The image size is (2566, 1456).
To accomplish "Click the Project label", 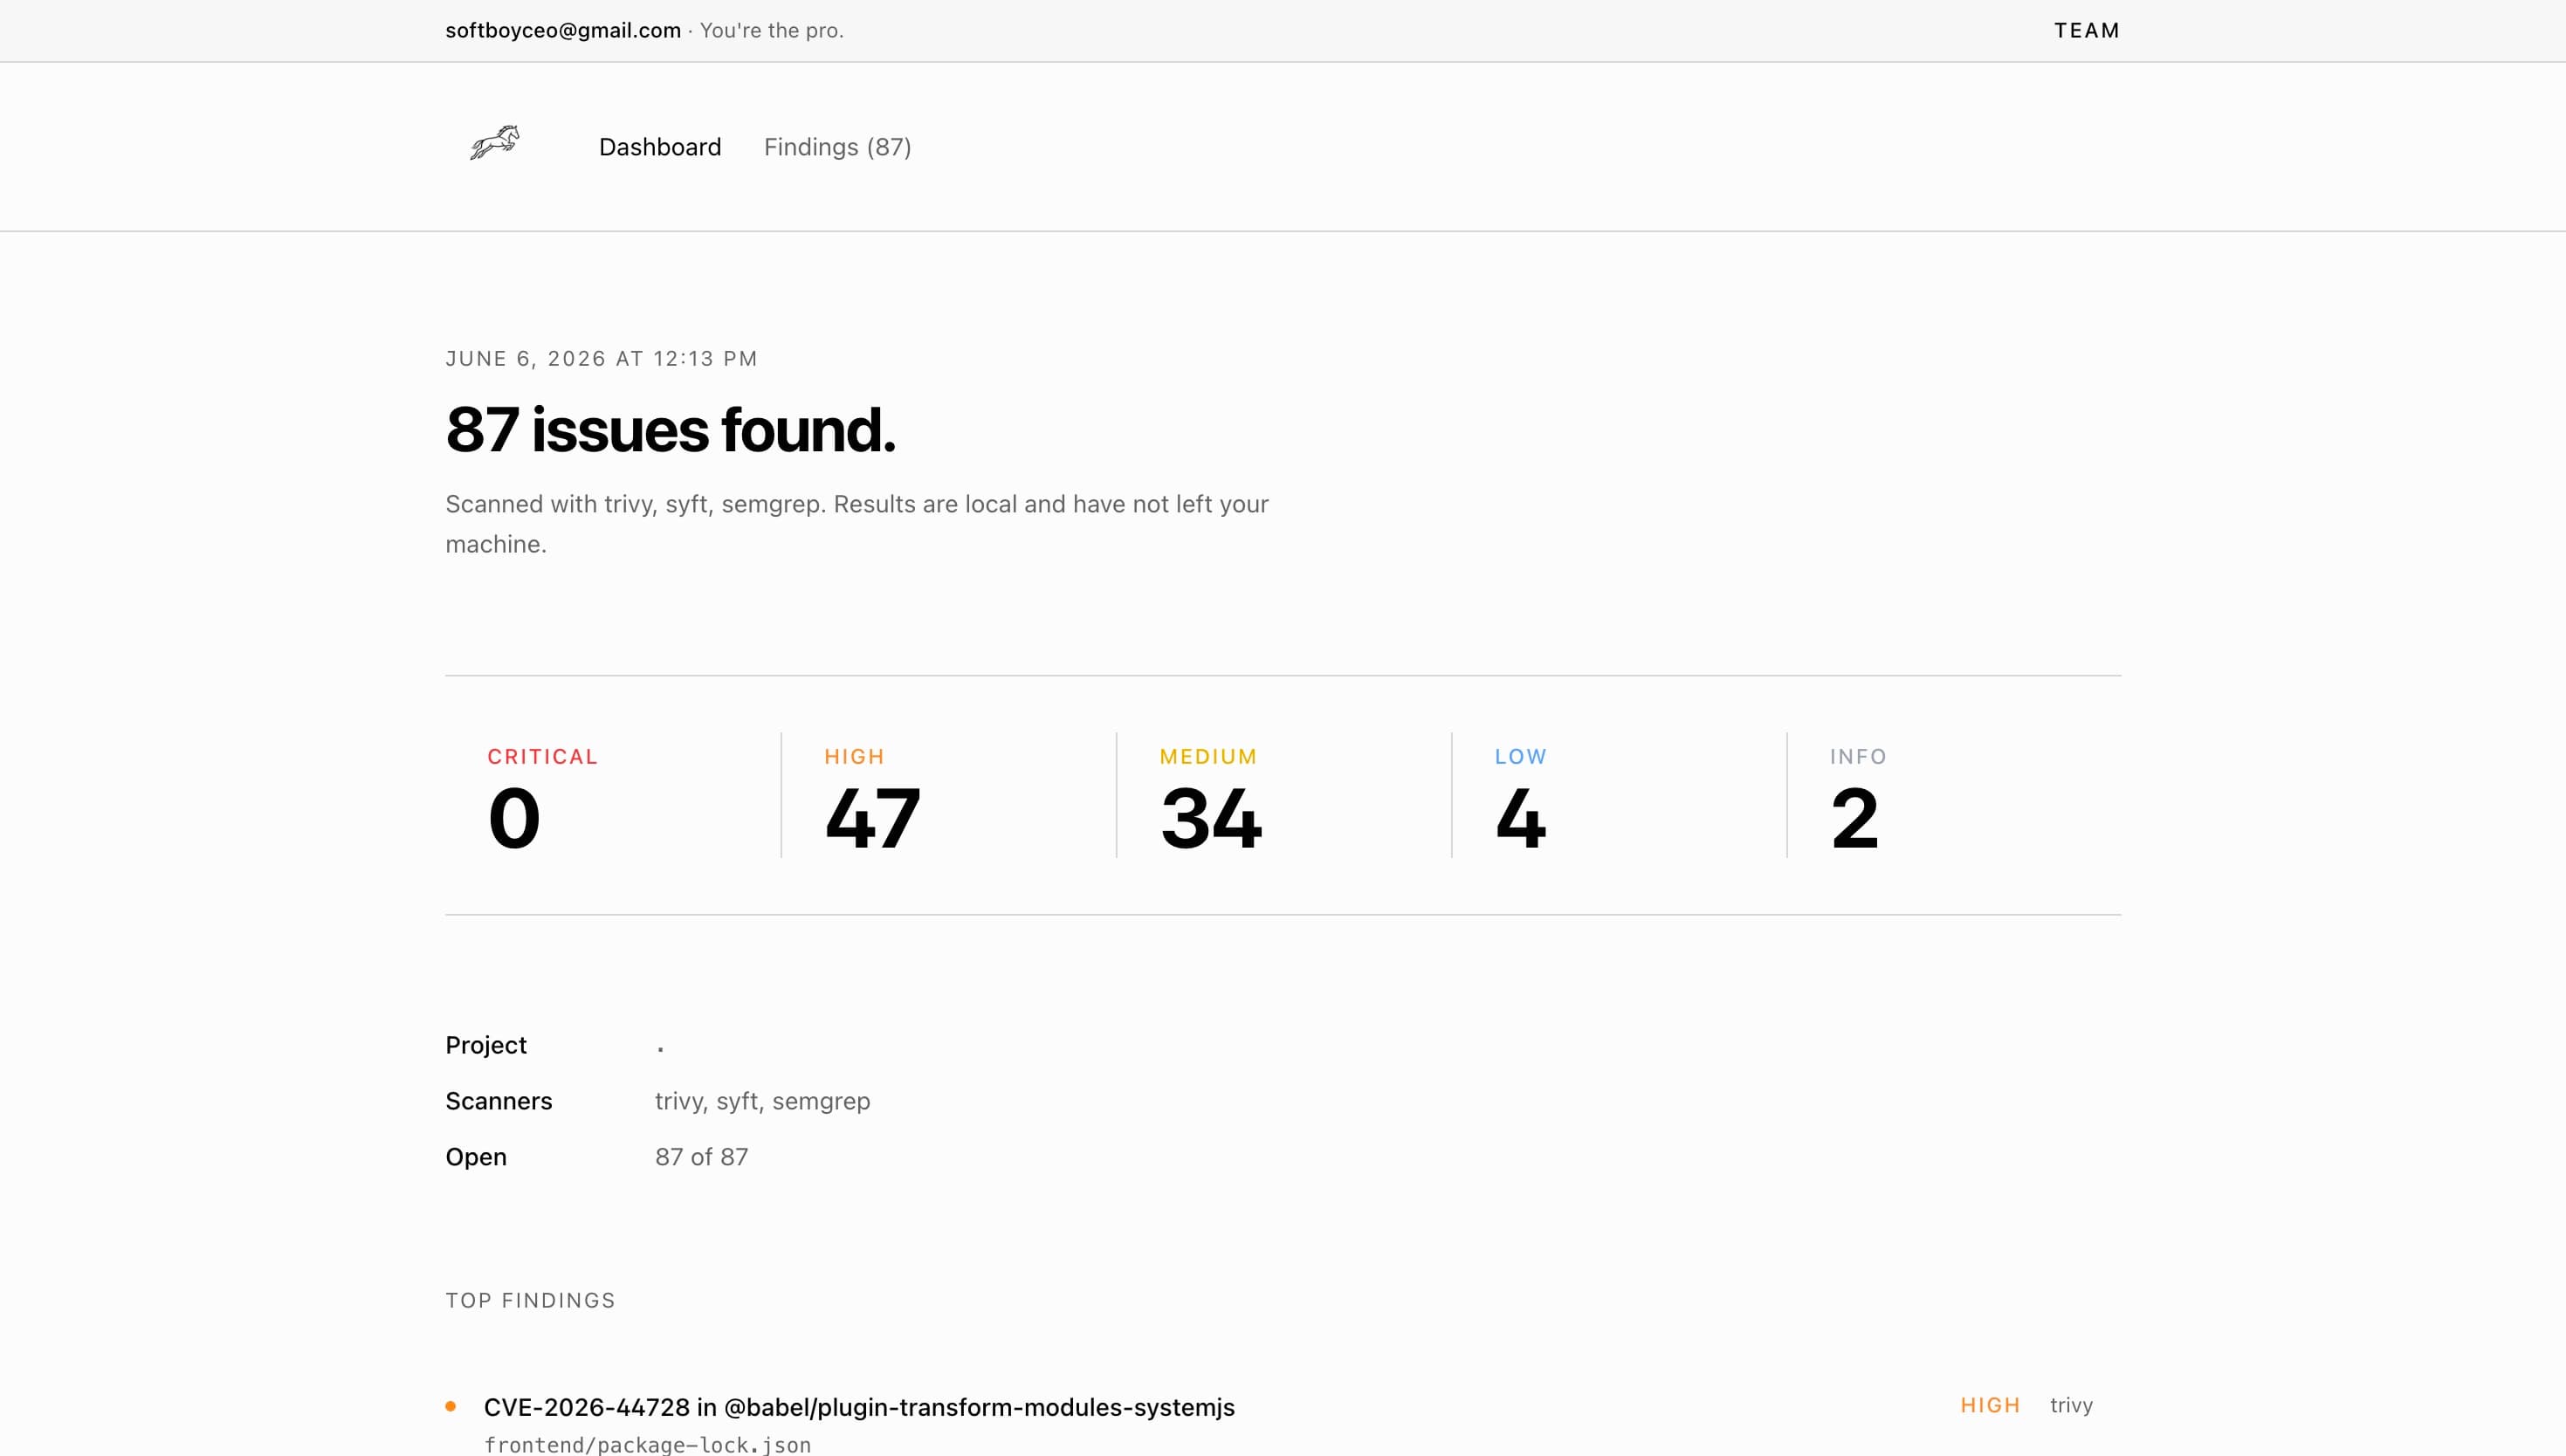I will [x=486, y=1045].
